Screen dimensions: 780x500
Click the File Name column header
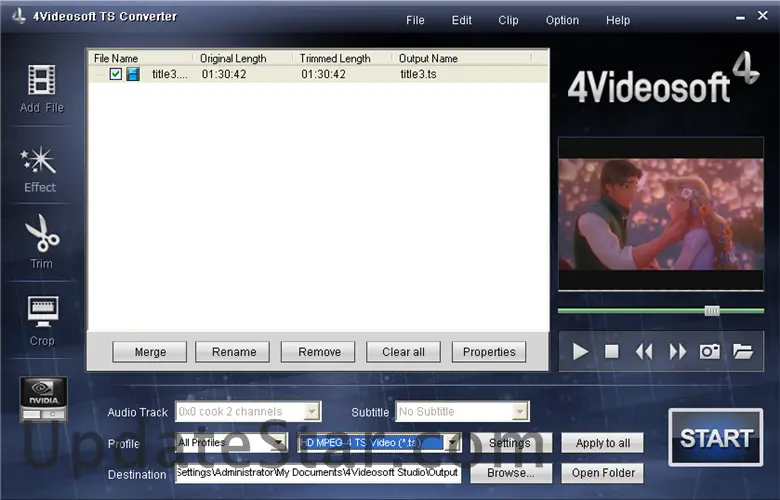116,58
